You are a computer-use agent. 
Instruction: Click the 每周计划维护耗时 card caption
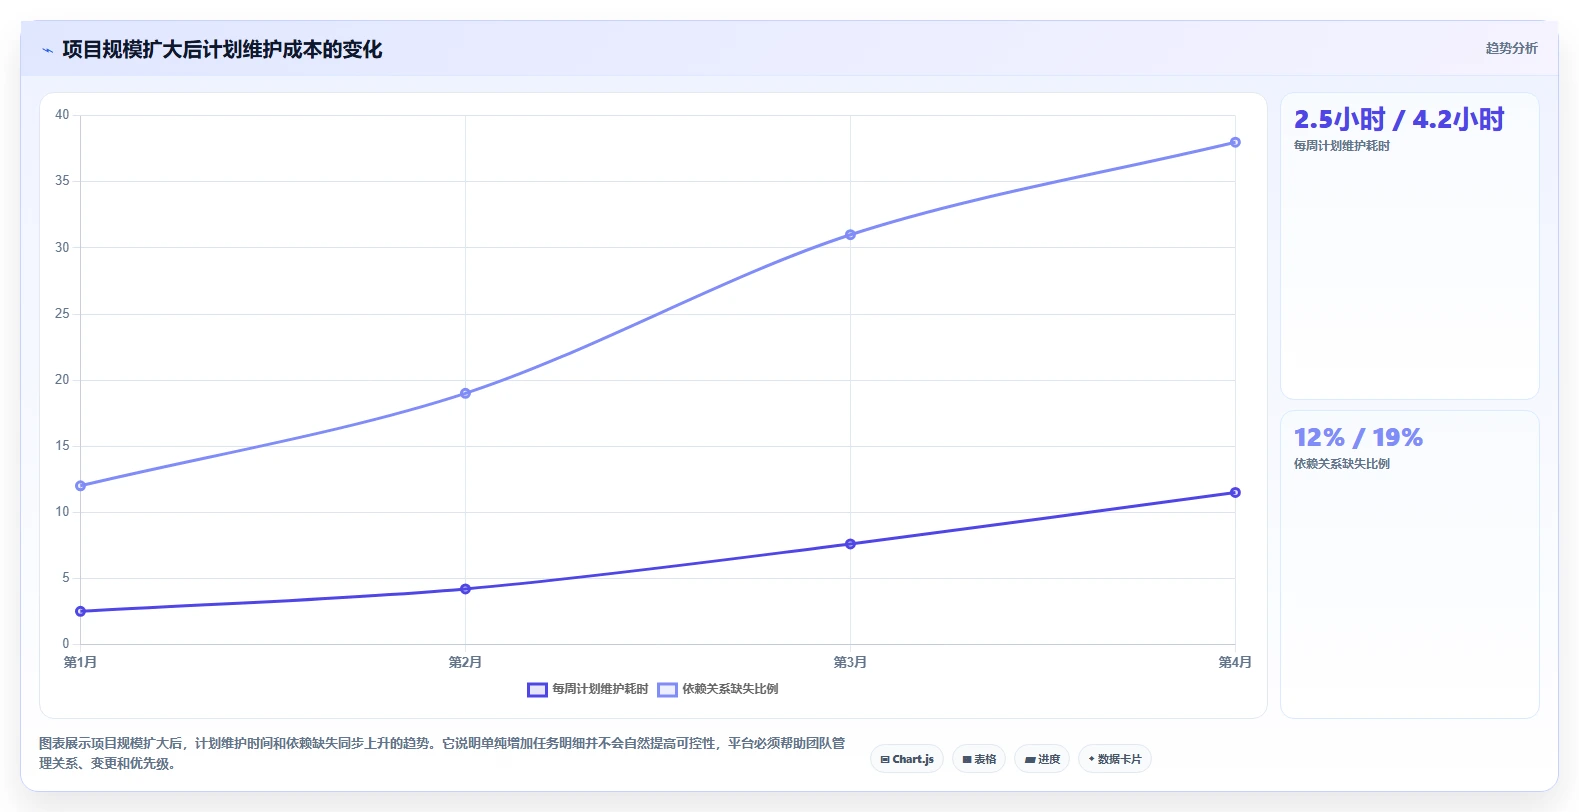1342,146
